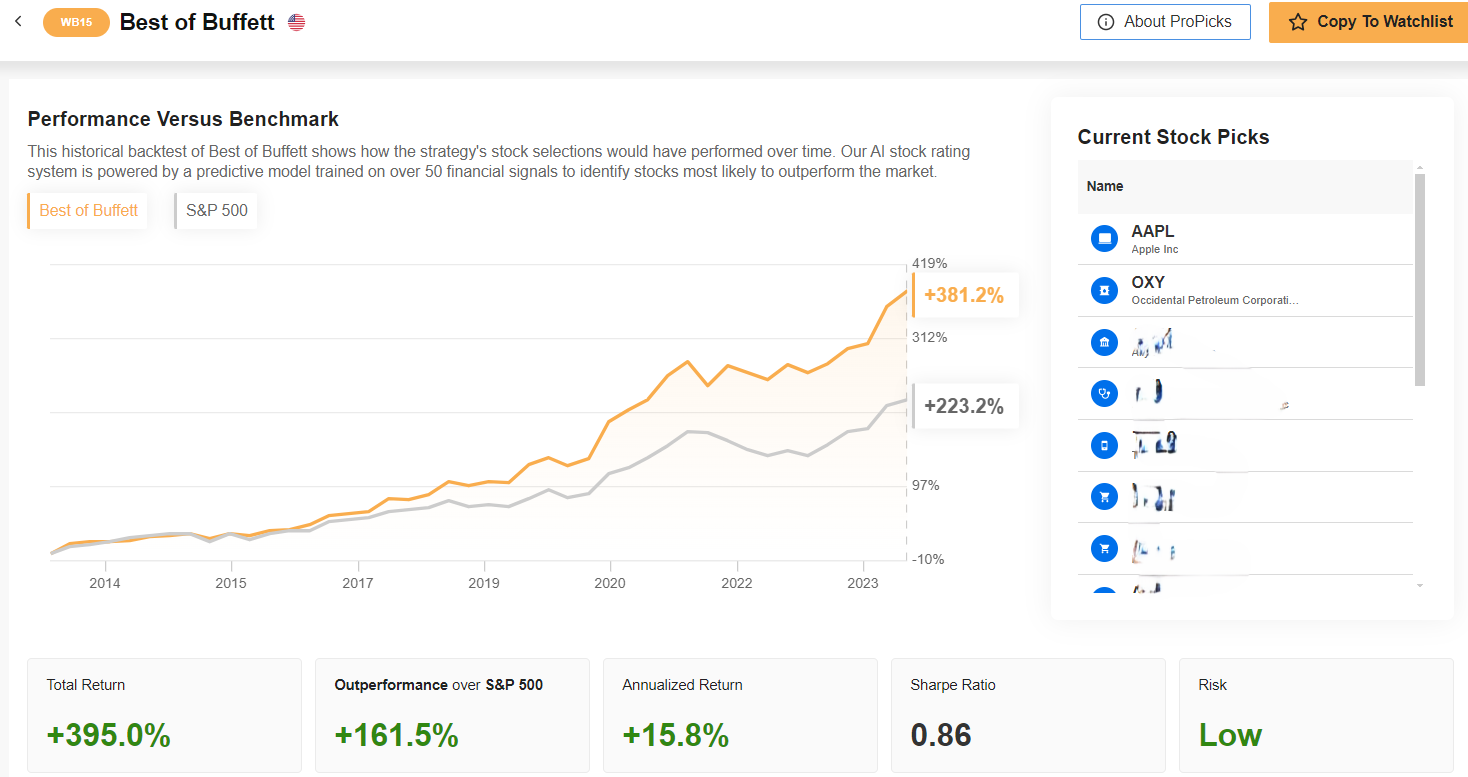Click the info icon in About ProPicks

[x=1106, y=22]
